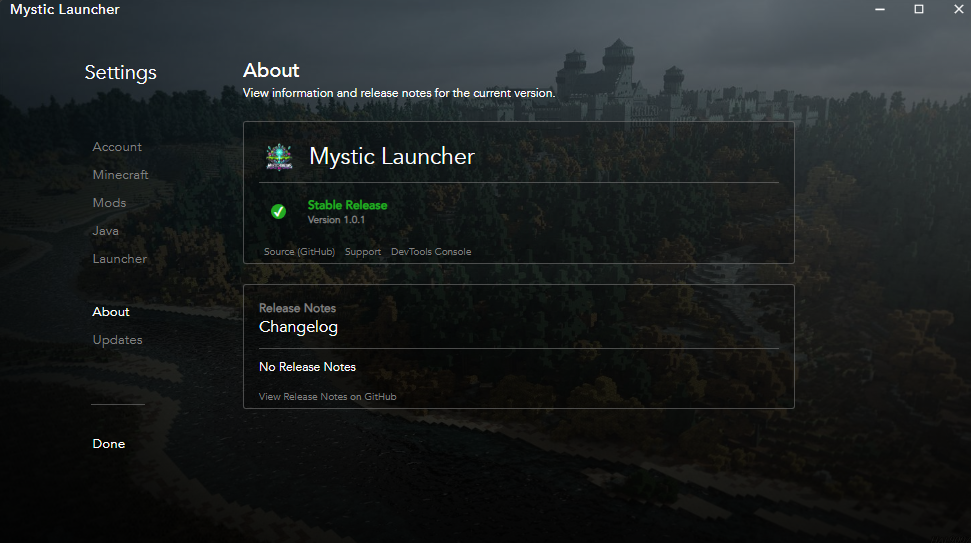This screenshot has width=971, height=543.
Task: Open the Account settings tab
Action: [x=117, y=147]
